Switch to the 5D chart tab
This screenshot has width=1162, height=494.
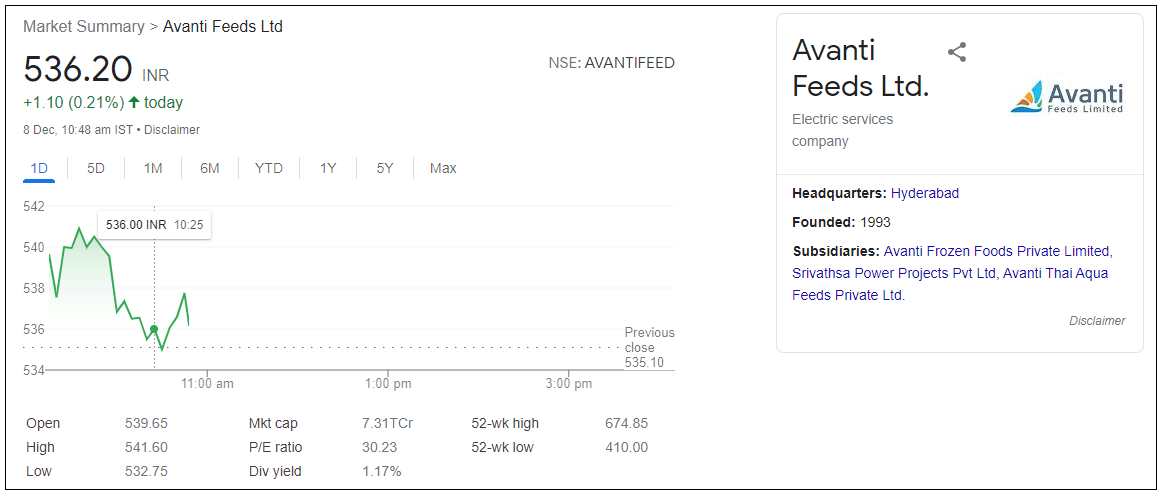pyautogui.click(x=96, y=168)
